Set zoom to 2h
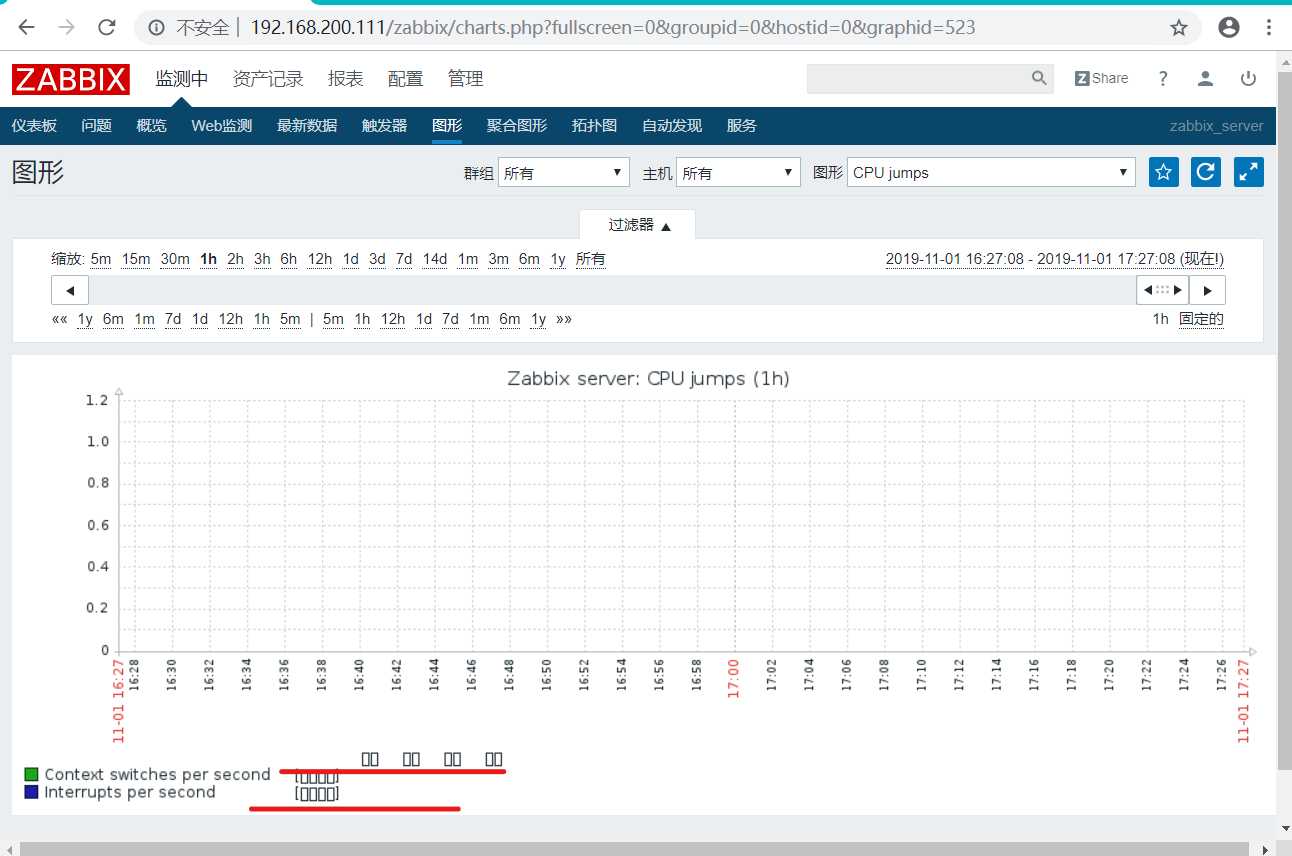 (235, 259)
